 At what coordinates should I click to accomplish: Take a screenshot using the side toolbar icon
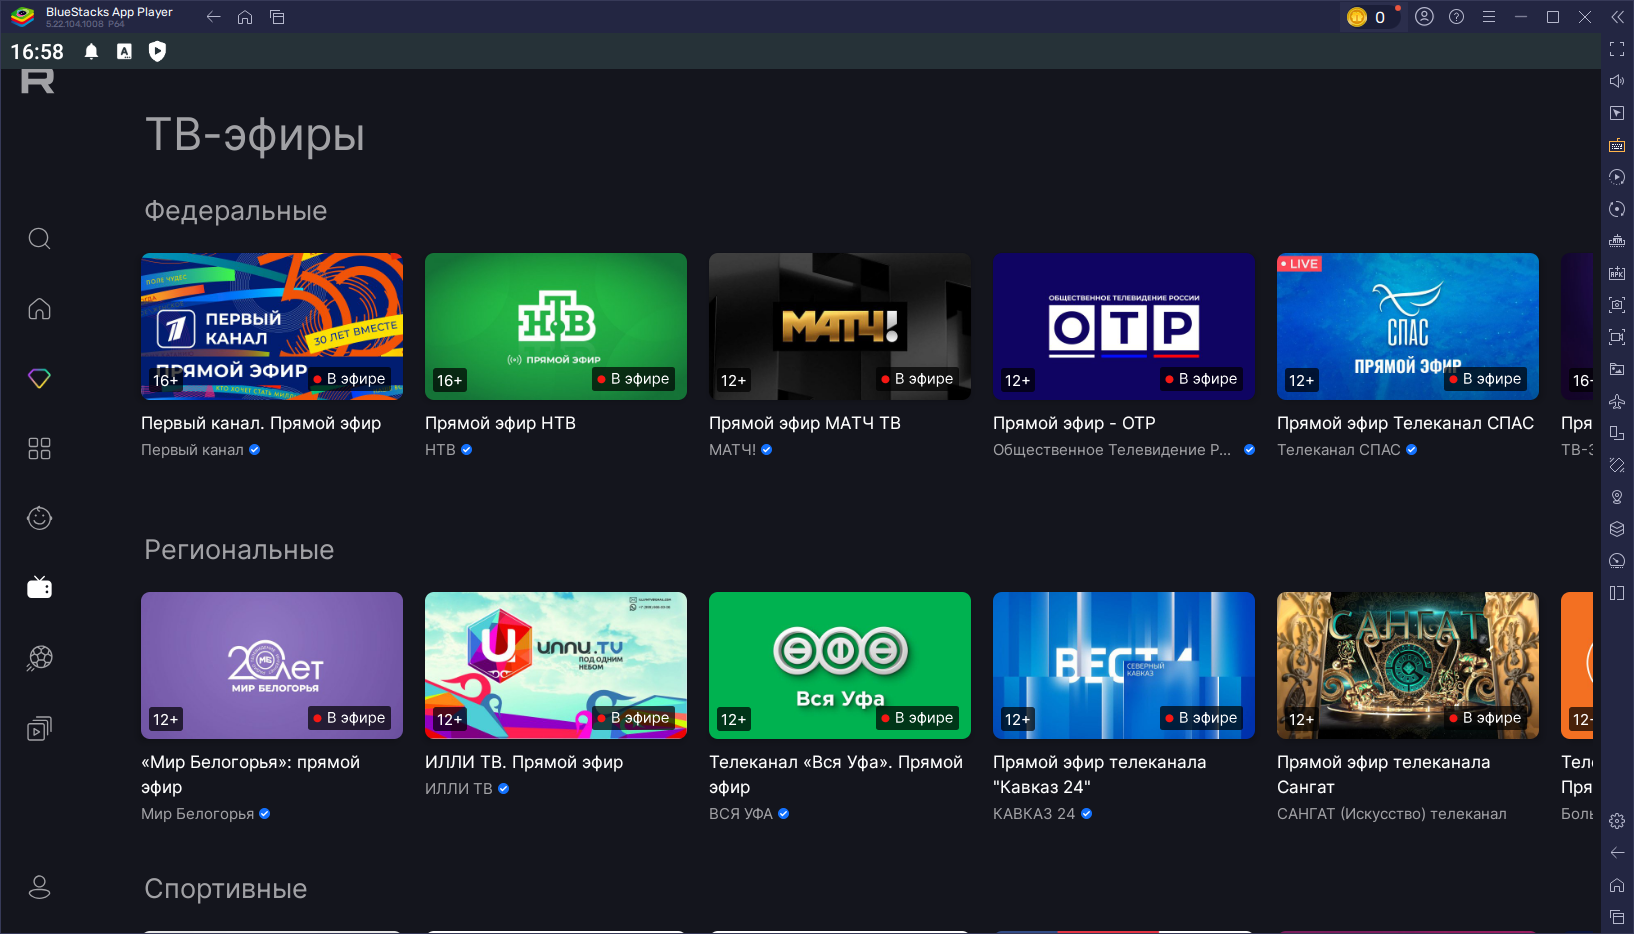1617,305
